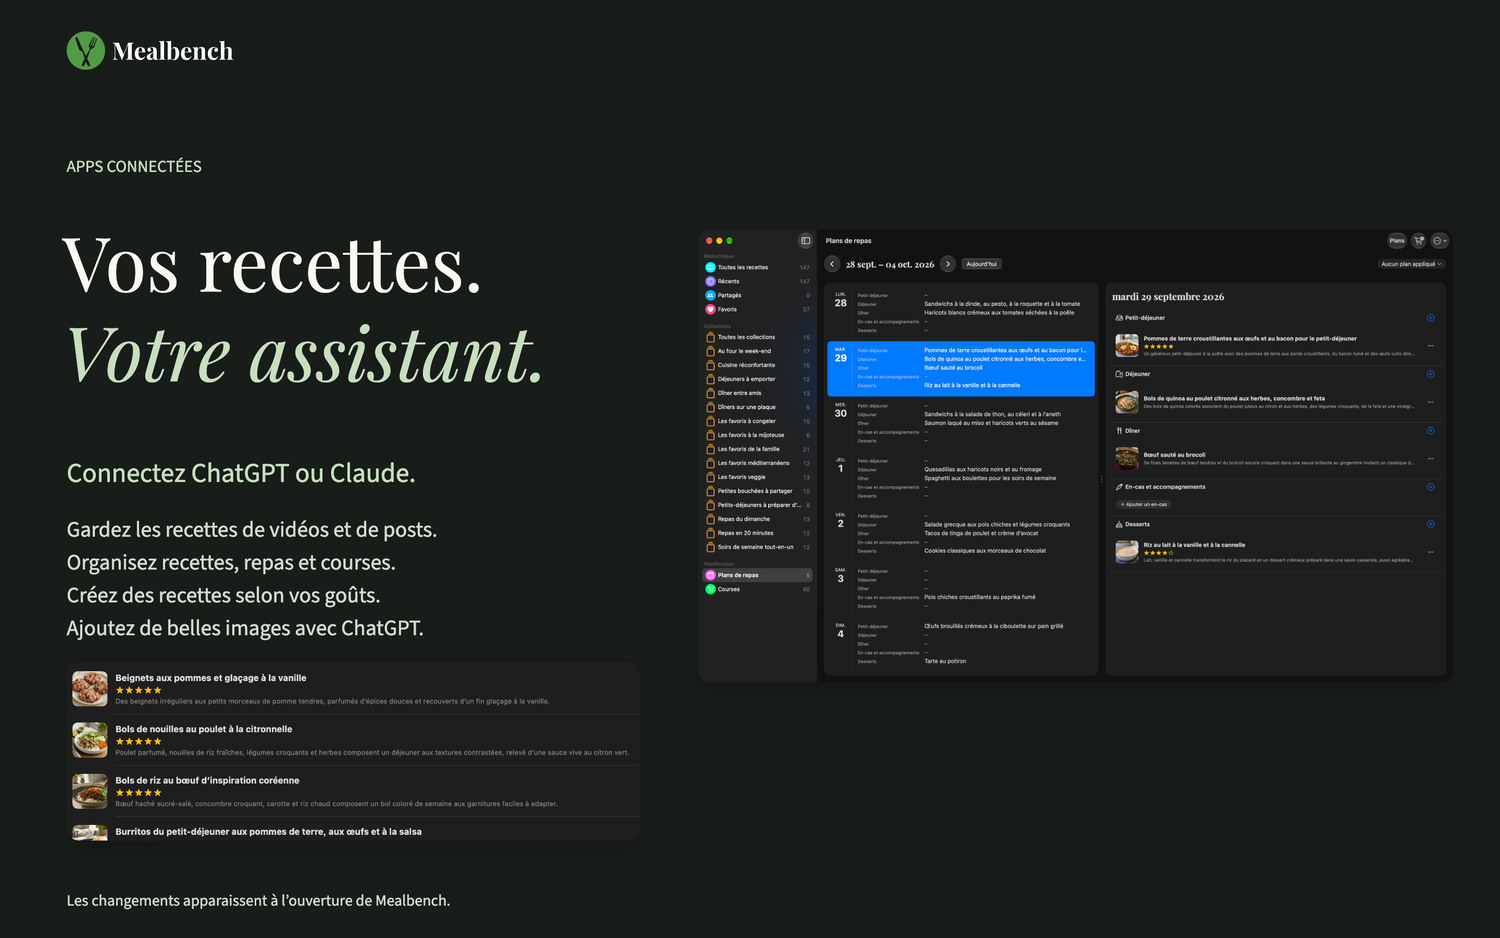1500x938 pixels.
Task: Open Bœuf sauté au brocoli recipe thumbnail
Action: pos(1127,459)
